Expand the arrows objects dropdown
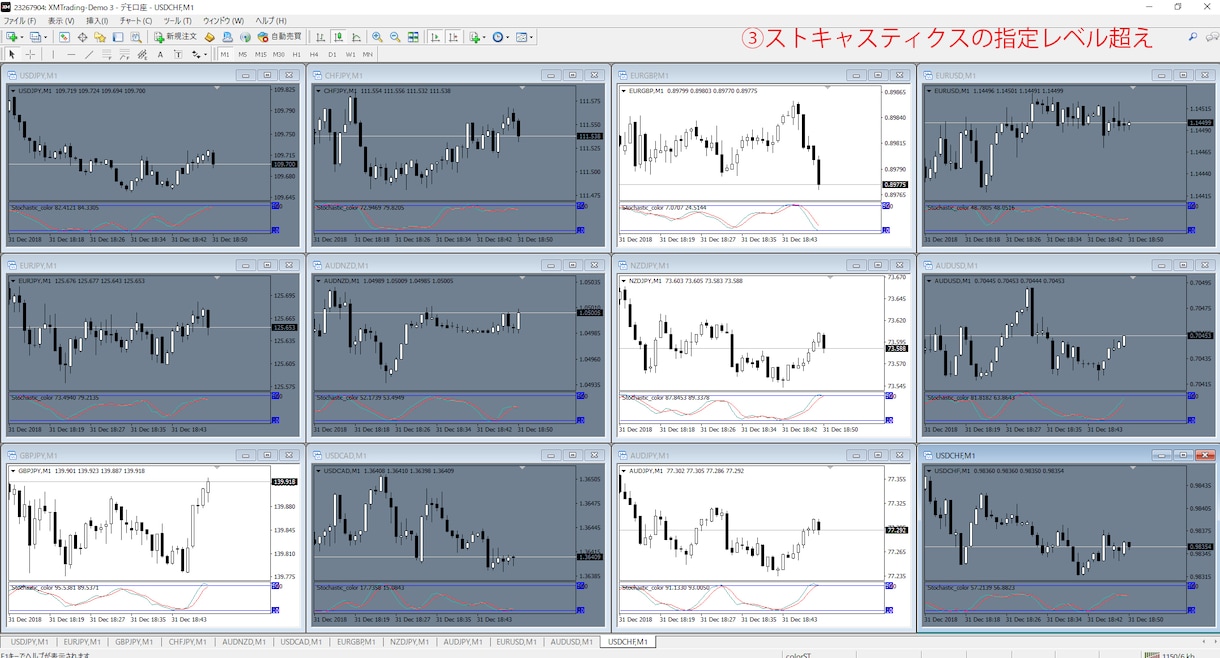This screenshot has height=658, width=1220. [x=205, y=54]
